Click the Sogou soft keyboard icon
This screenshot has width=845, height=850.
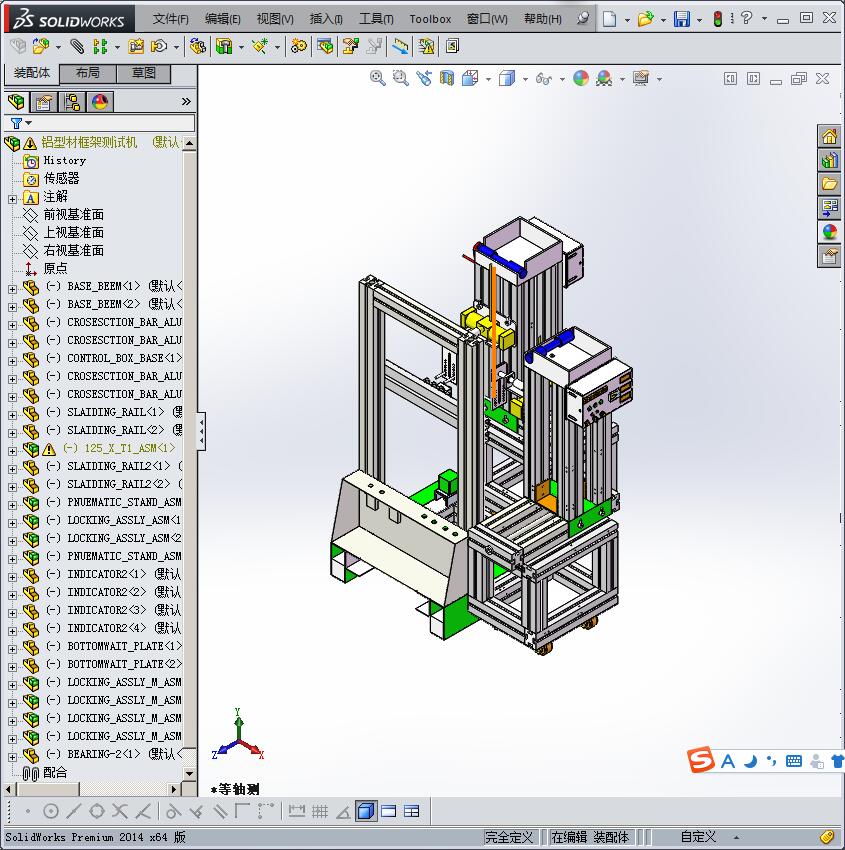tap(794, 761)
